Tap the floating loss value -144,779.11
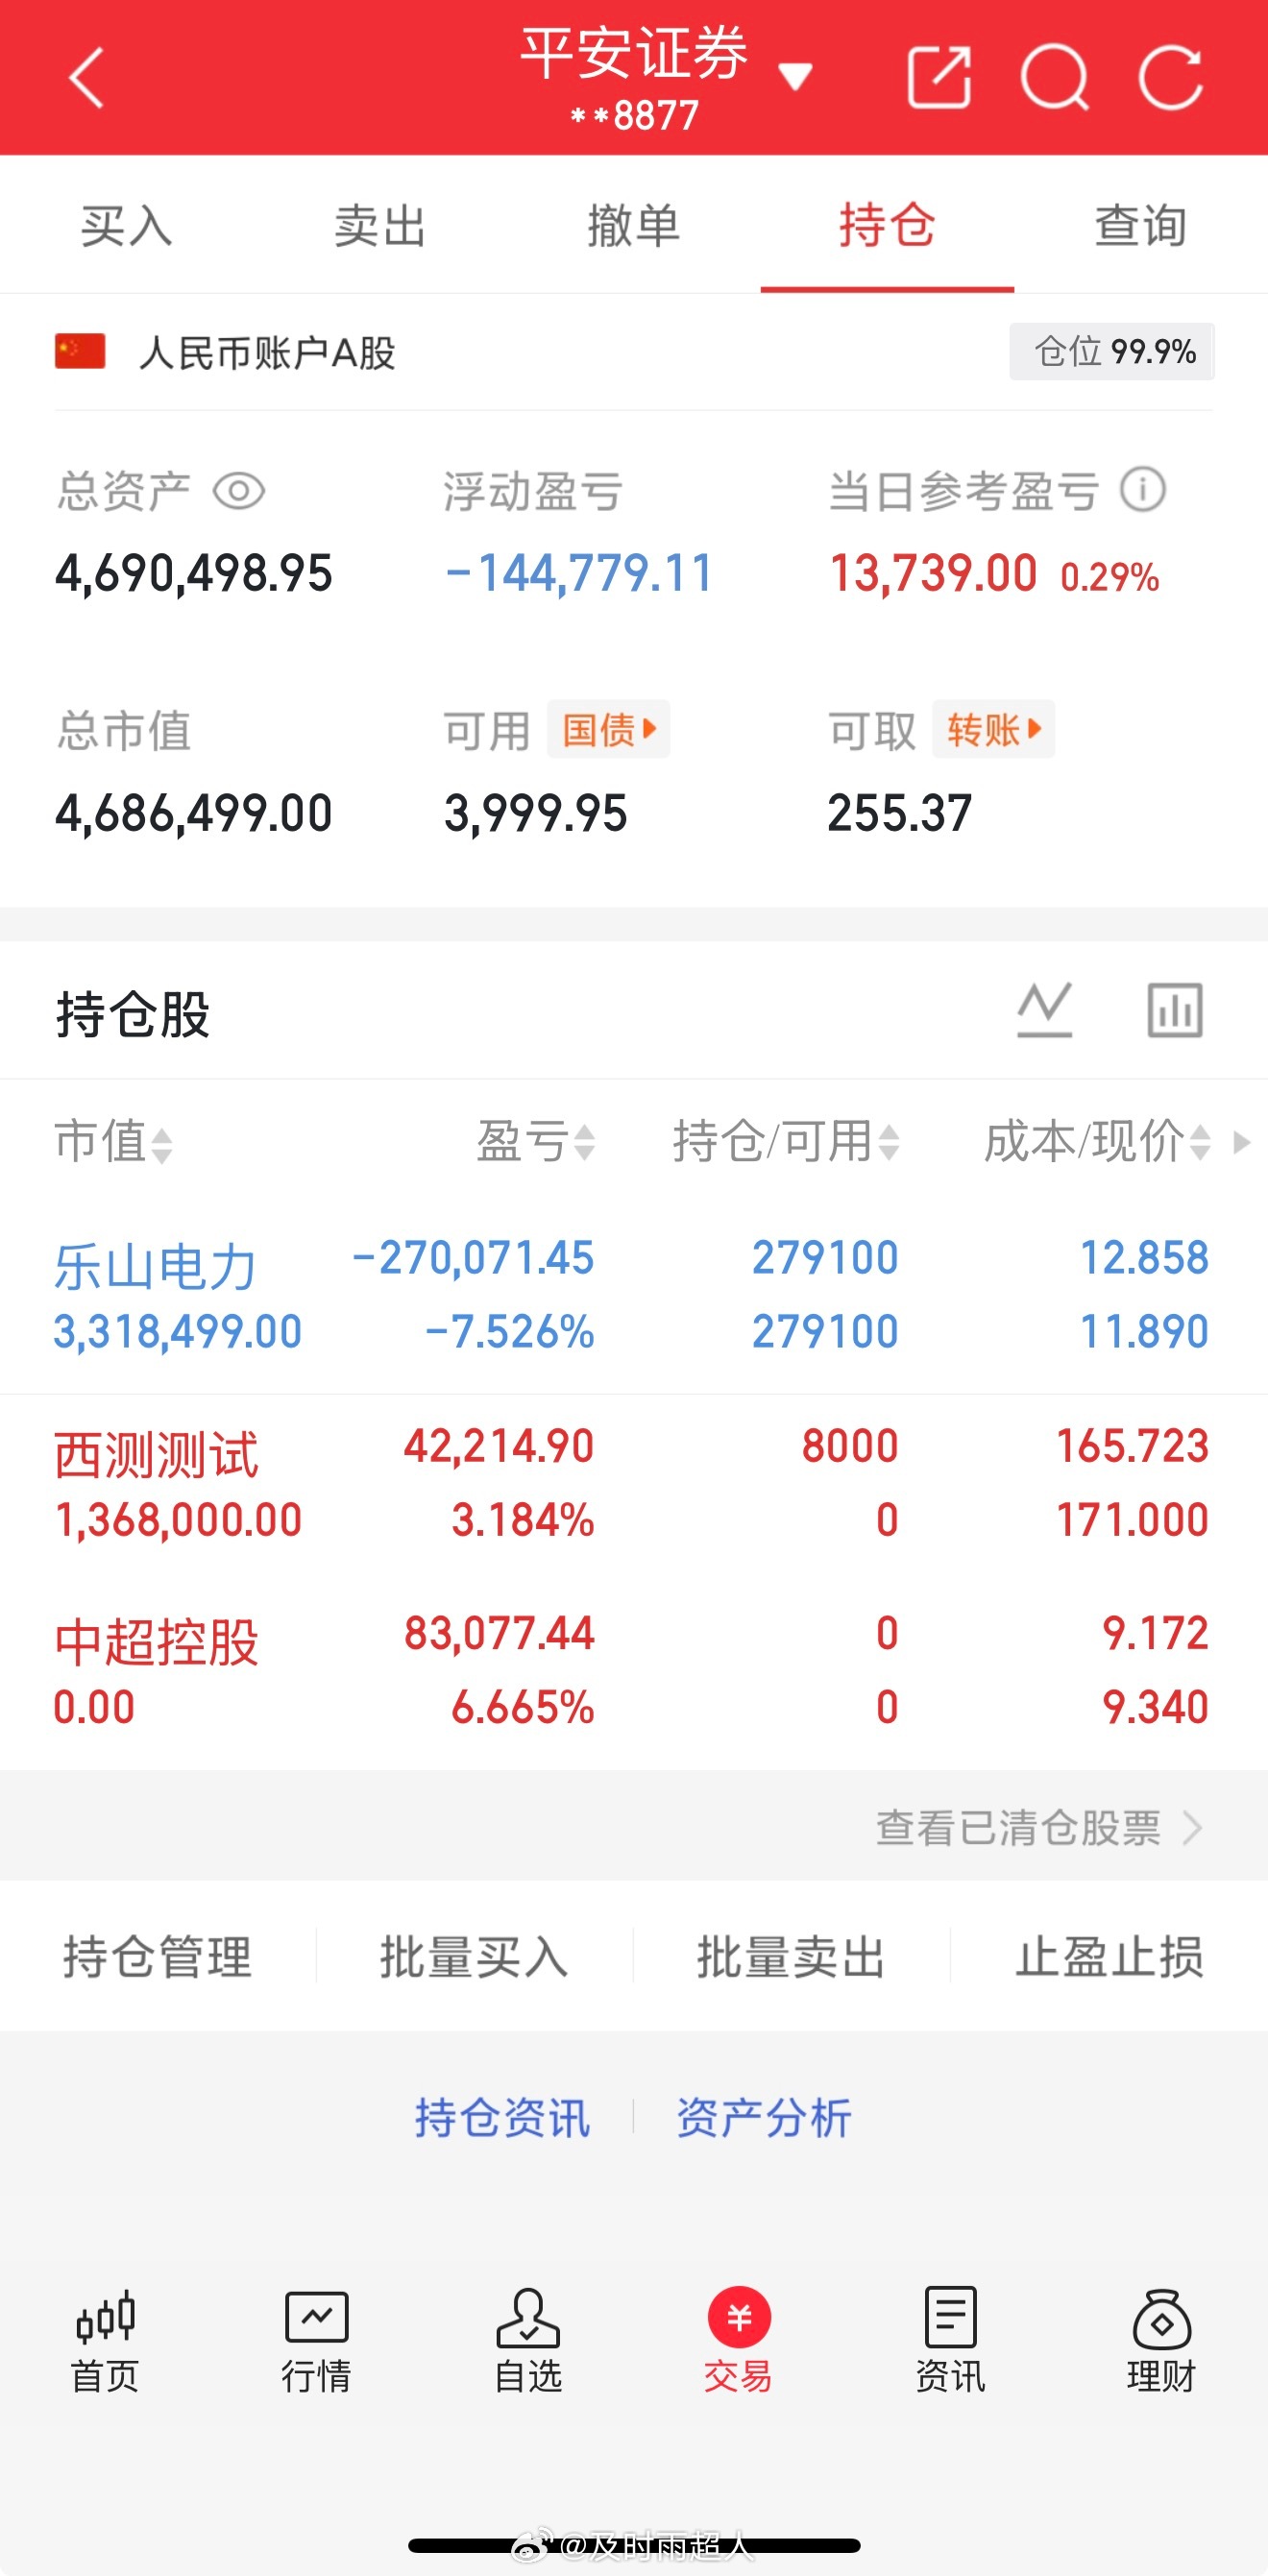The height and width of the screenshot is (2576, 1268). pyautogui.click(x=579, y=574)
